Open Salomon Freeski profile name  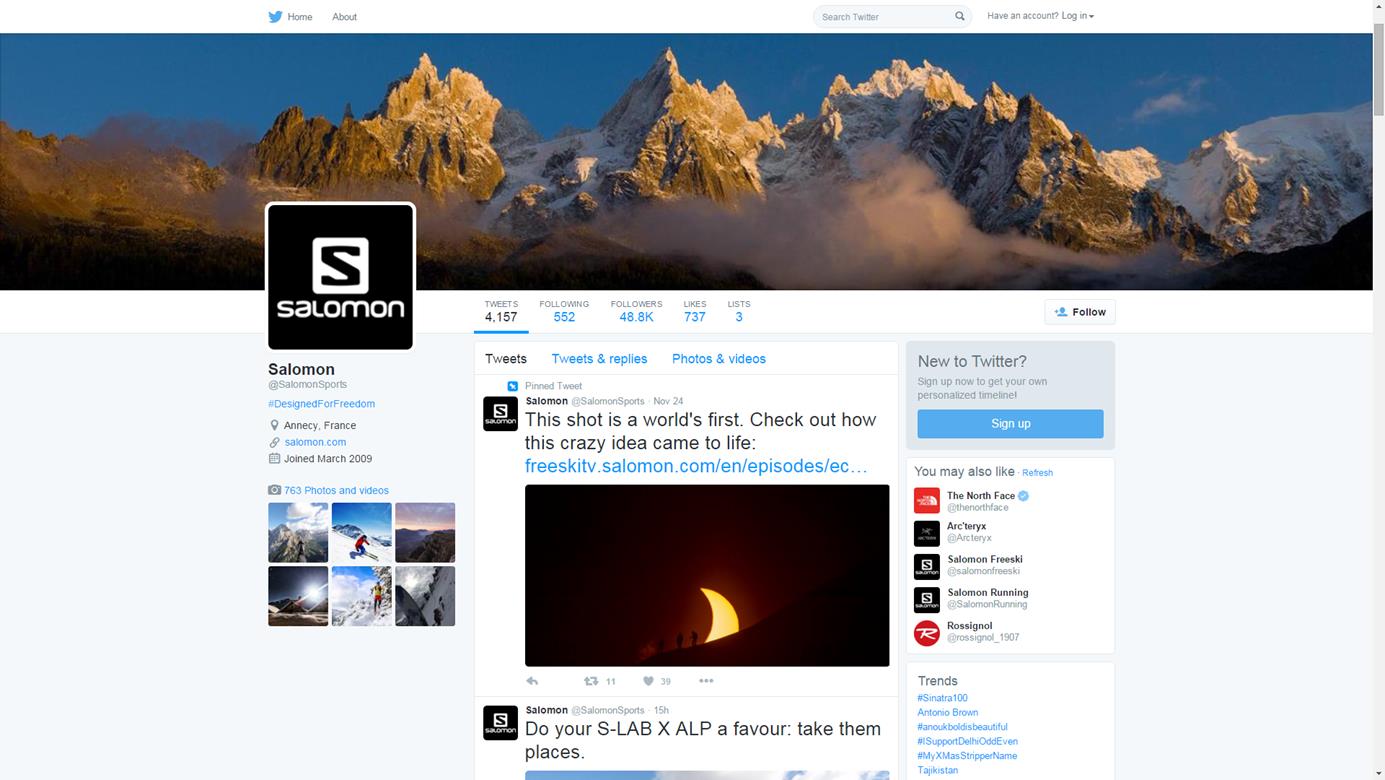point(985,559)
